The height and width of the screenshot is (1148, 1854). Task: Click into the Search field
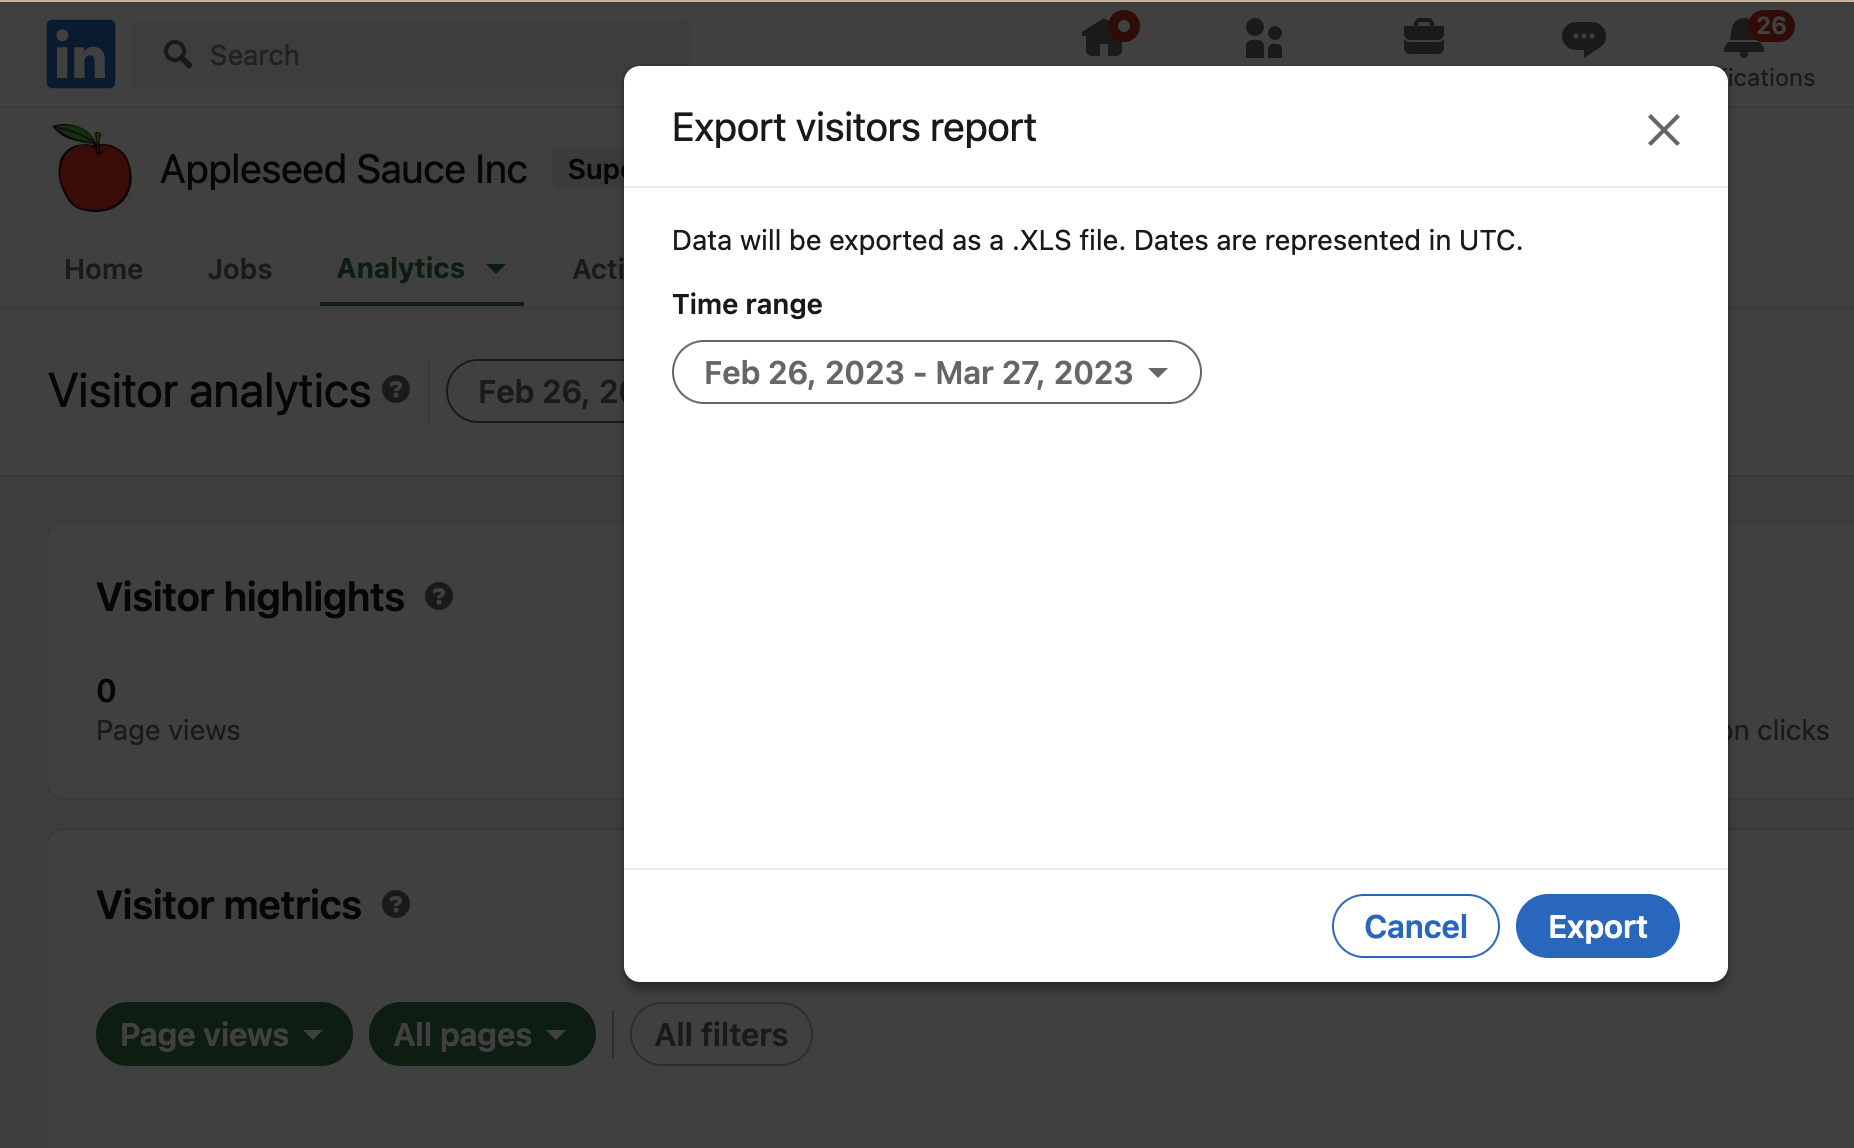[x=410, y=54]
